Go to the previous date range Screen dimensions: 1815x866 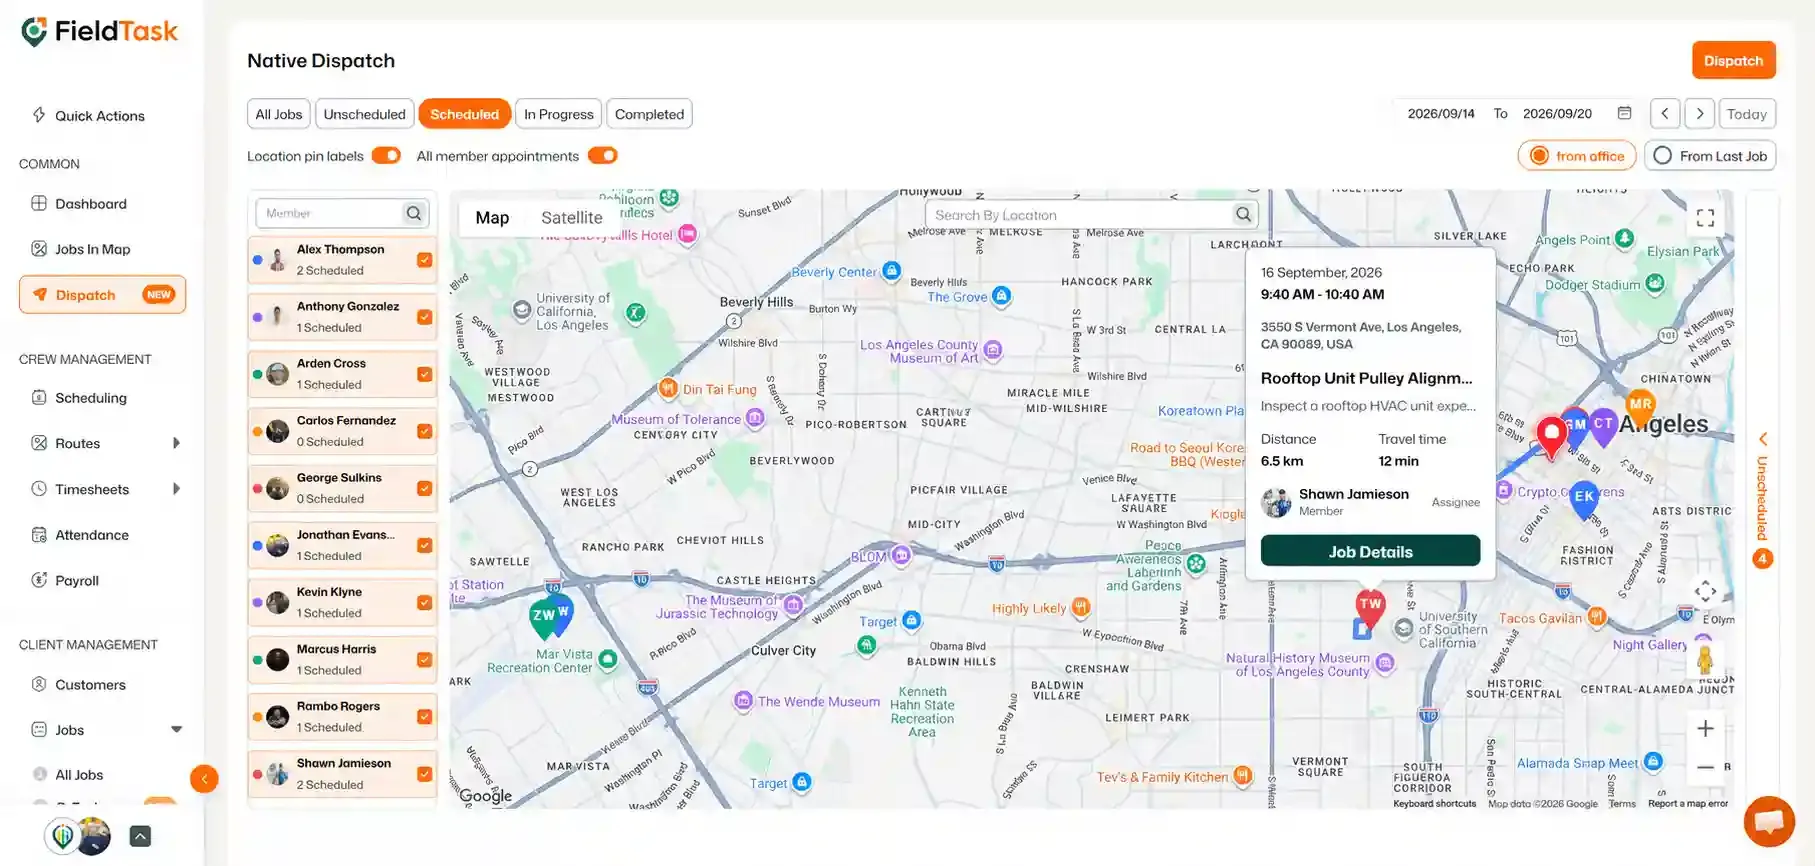coord(1665,114)
